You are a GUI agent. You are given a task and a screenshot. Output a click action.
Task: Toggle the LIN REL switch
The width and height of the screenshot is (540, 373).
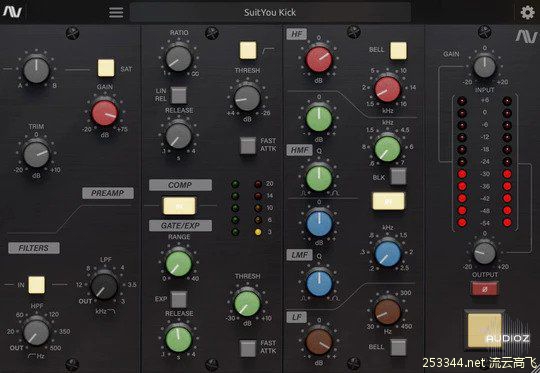(x=179, y=95)
